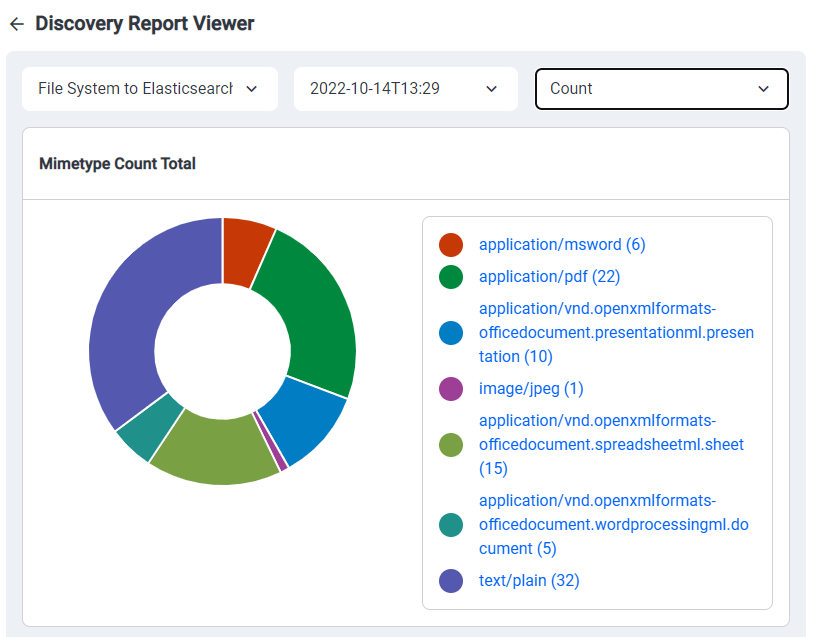Click the presentationml.presentation (10) legend link
Image resolution: width=815 pixels, height=637 pixels.
click(x=615, y=333)
